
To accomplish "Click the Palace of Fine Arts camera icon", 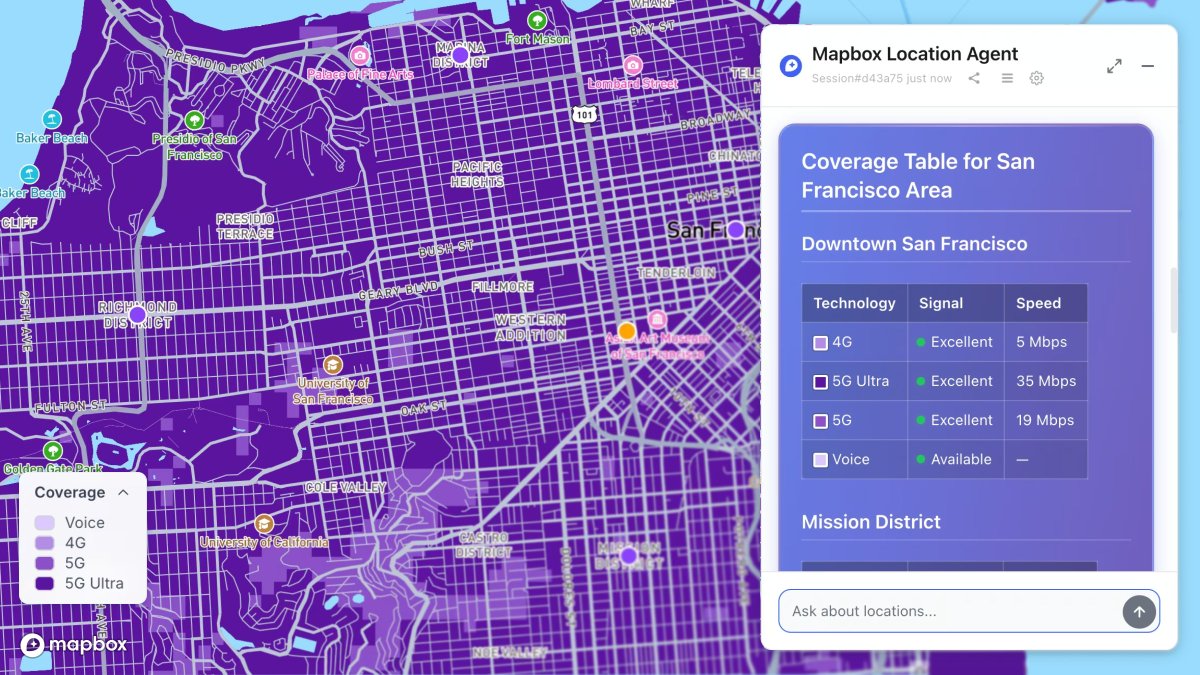I will click(x=360, y=55).
